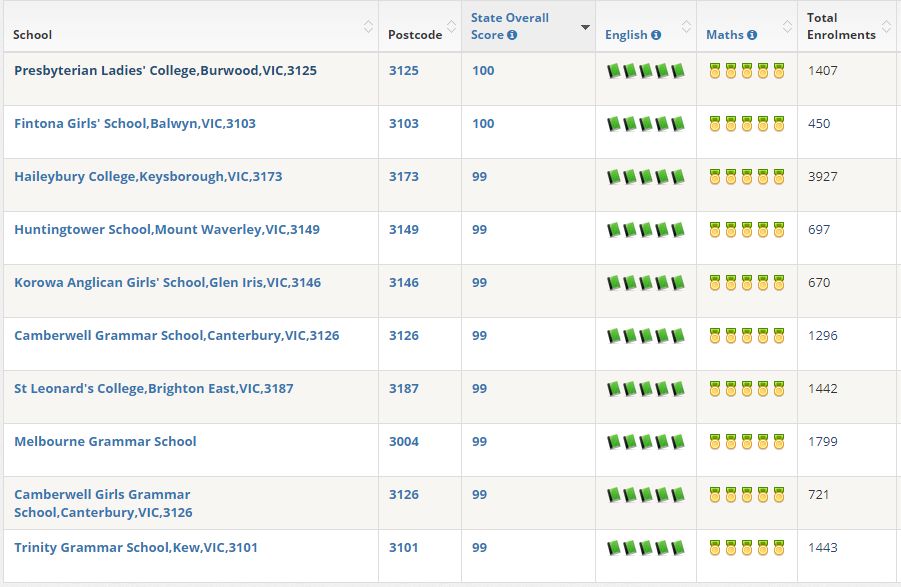The image size is (901, 587).
Task: Open Camberwell Grammar School link
Action: click(176, 335)
